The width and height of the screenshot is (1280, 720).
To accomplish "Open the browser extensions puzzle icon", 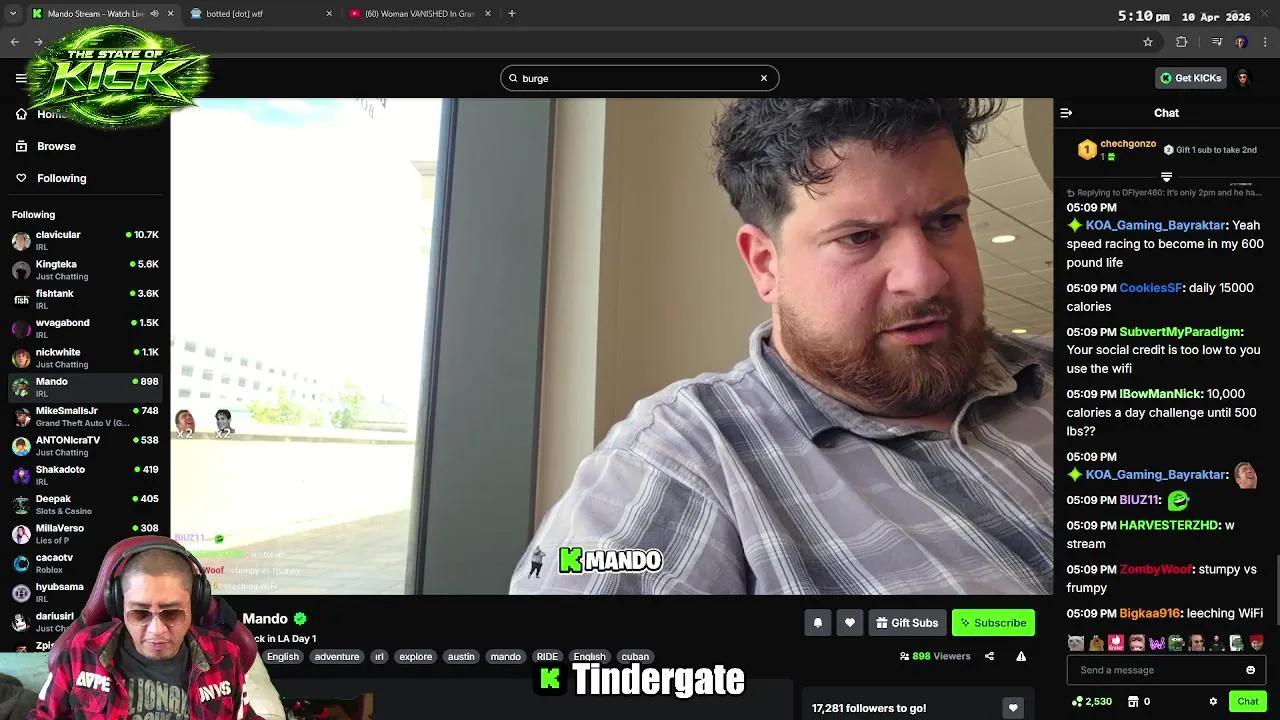I will (x=1182, y=42).
